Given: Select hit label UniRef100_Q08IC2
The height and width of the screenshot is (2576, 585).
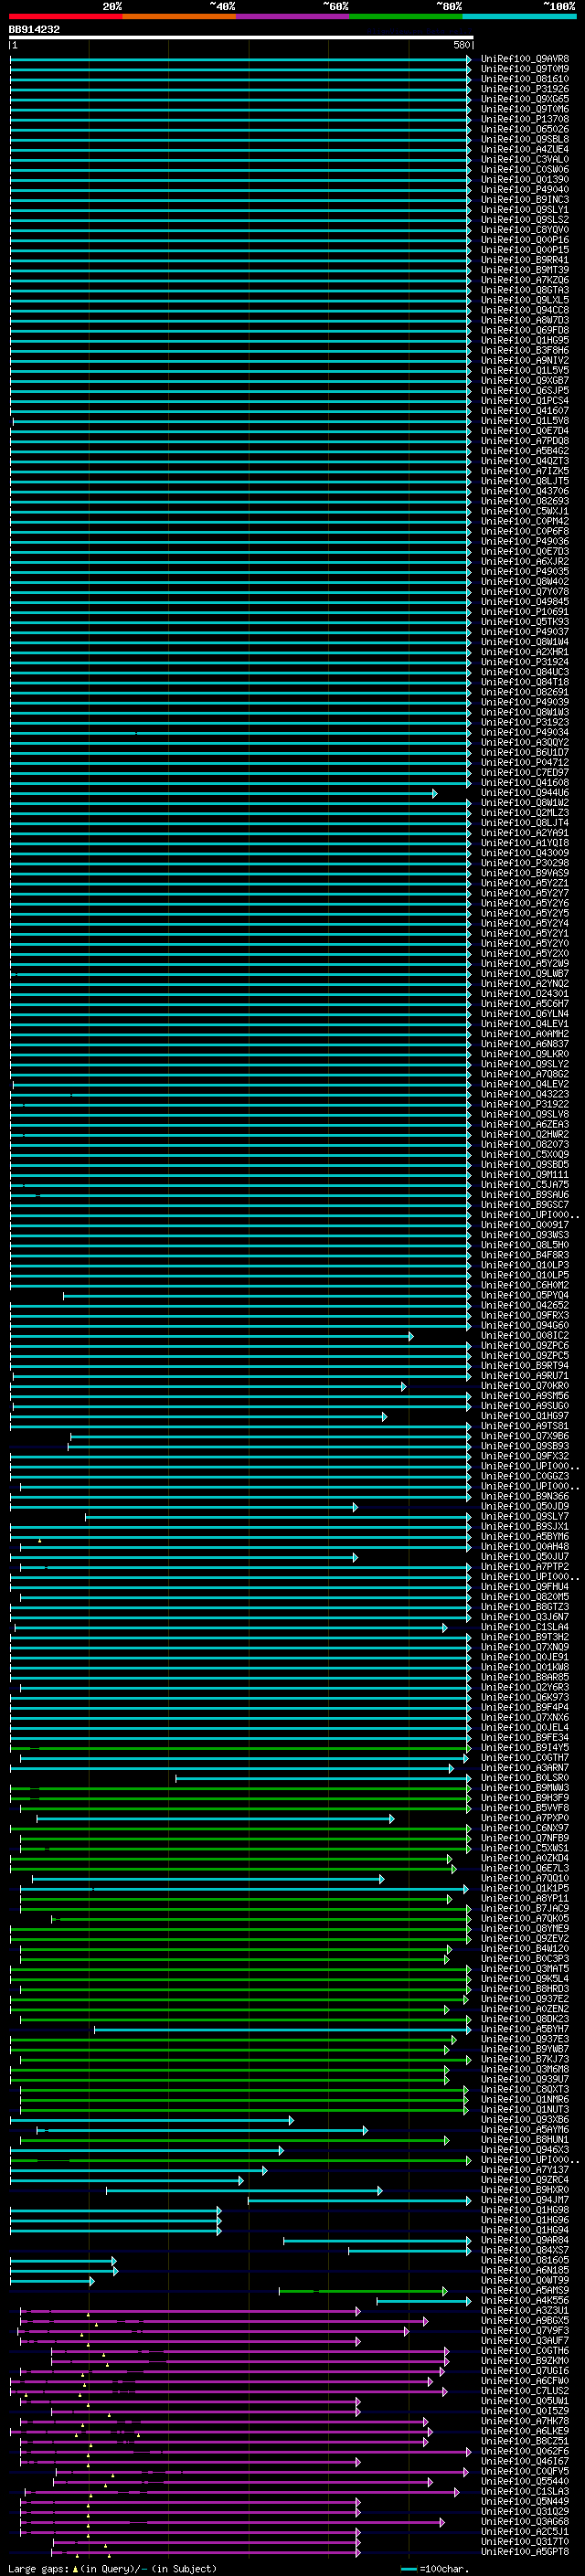Looking at the screenshot, I should point(525,1335).
